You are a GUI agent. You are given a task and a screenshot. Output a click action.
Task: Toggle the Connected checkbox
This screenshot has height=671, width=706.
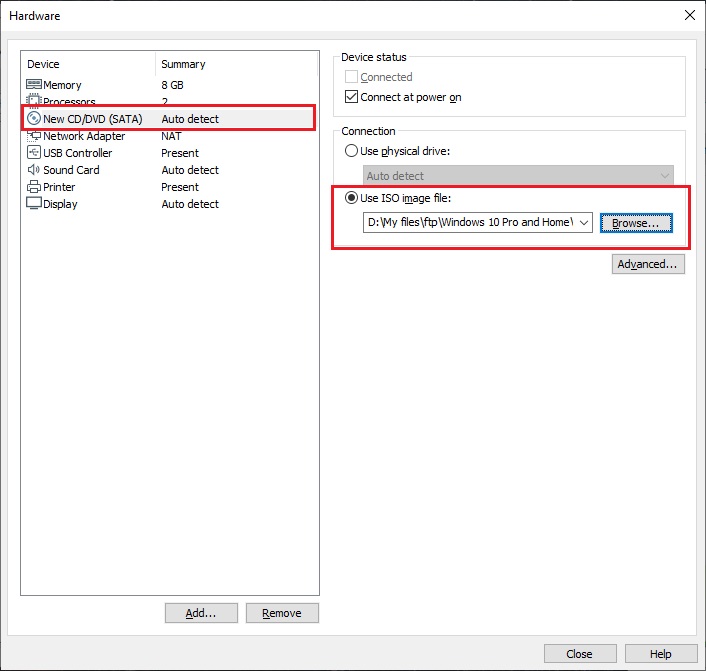click(x=351, y=77)
